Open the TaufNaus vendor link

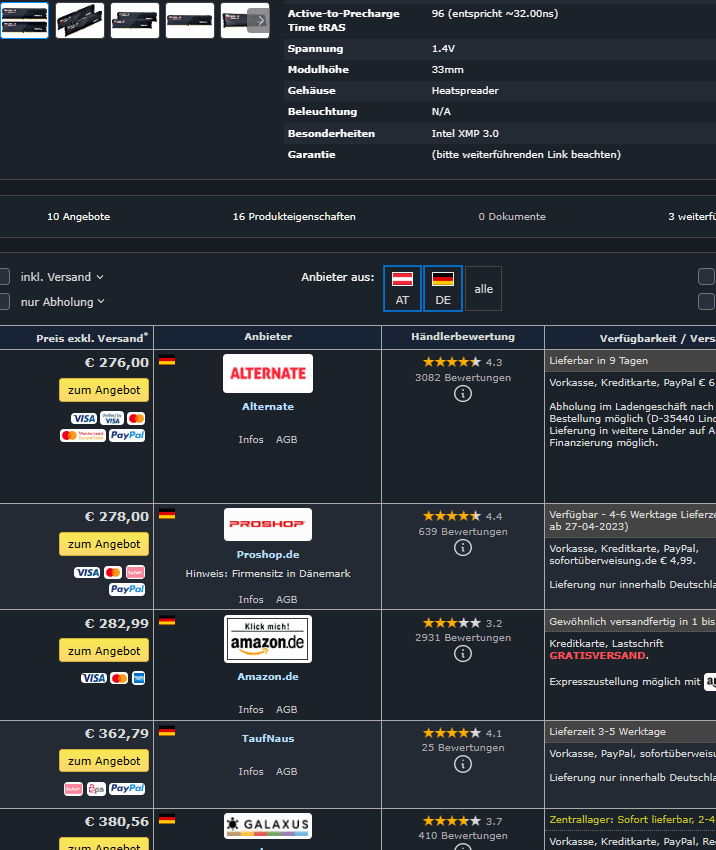pyautogui.click(x=268, y=738)
